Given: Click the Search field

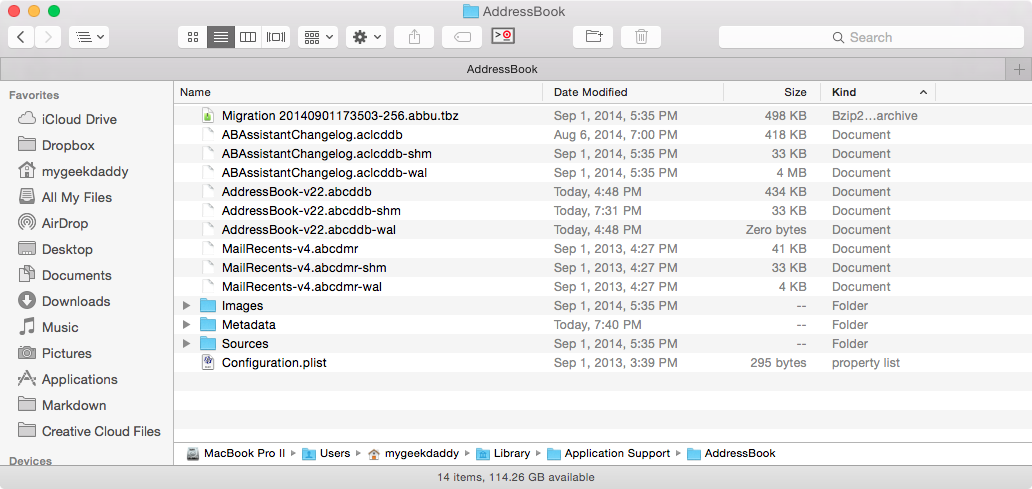Looking at the screenshot, I should click(x=871, y=37).
